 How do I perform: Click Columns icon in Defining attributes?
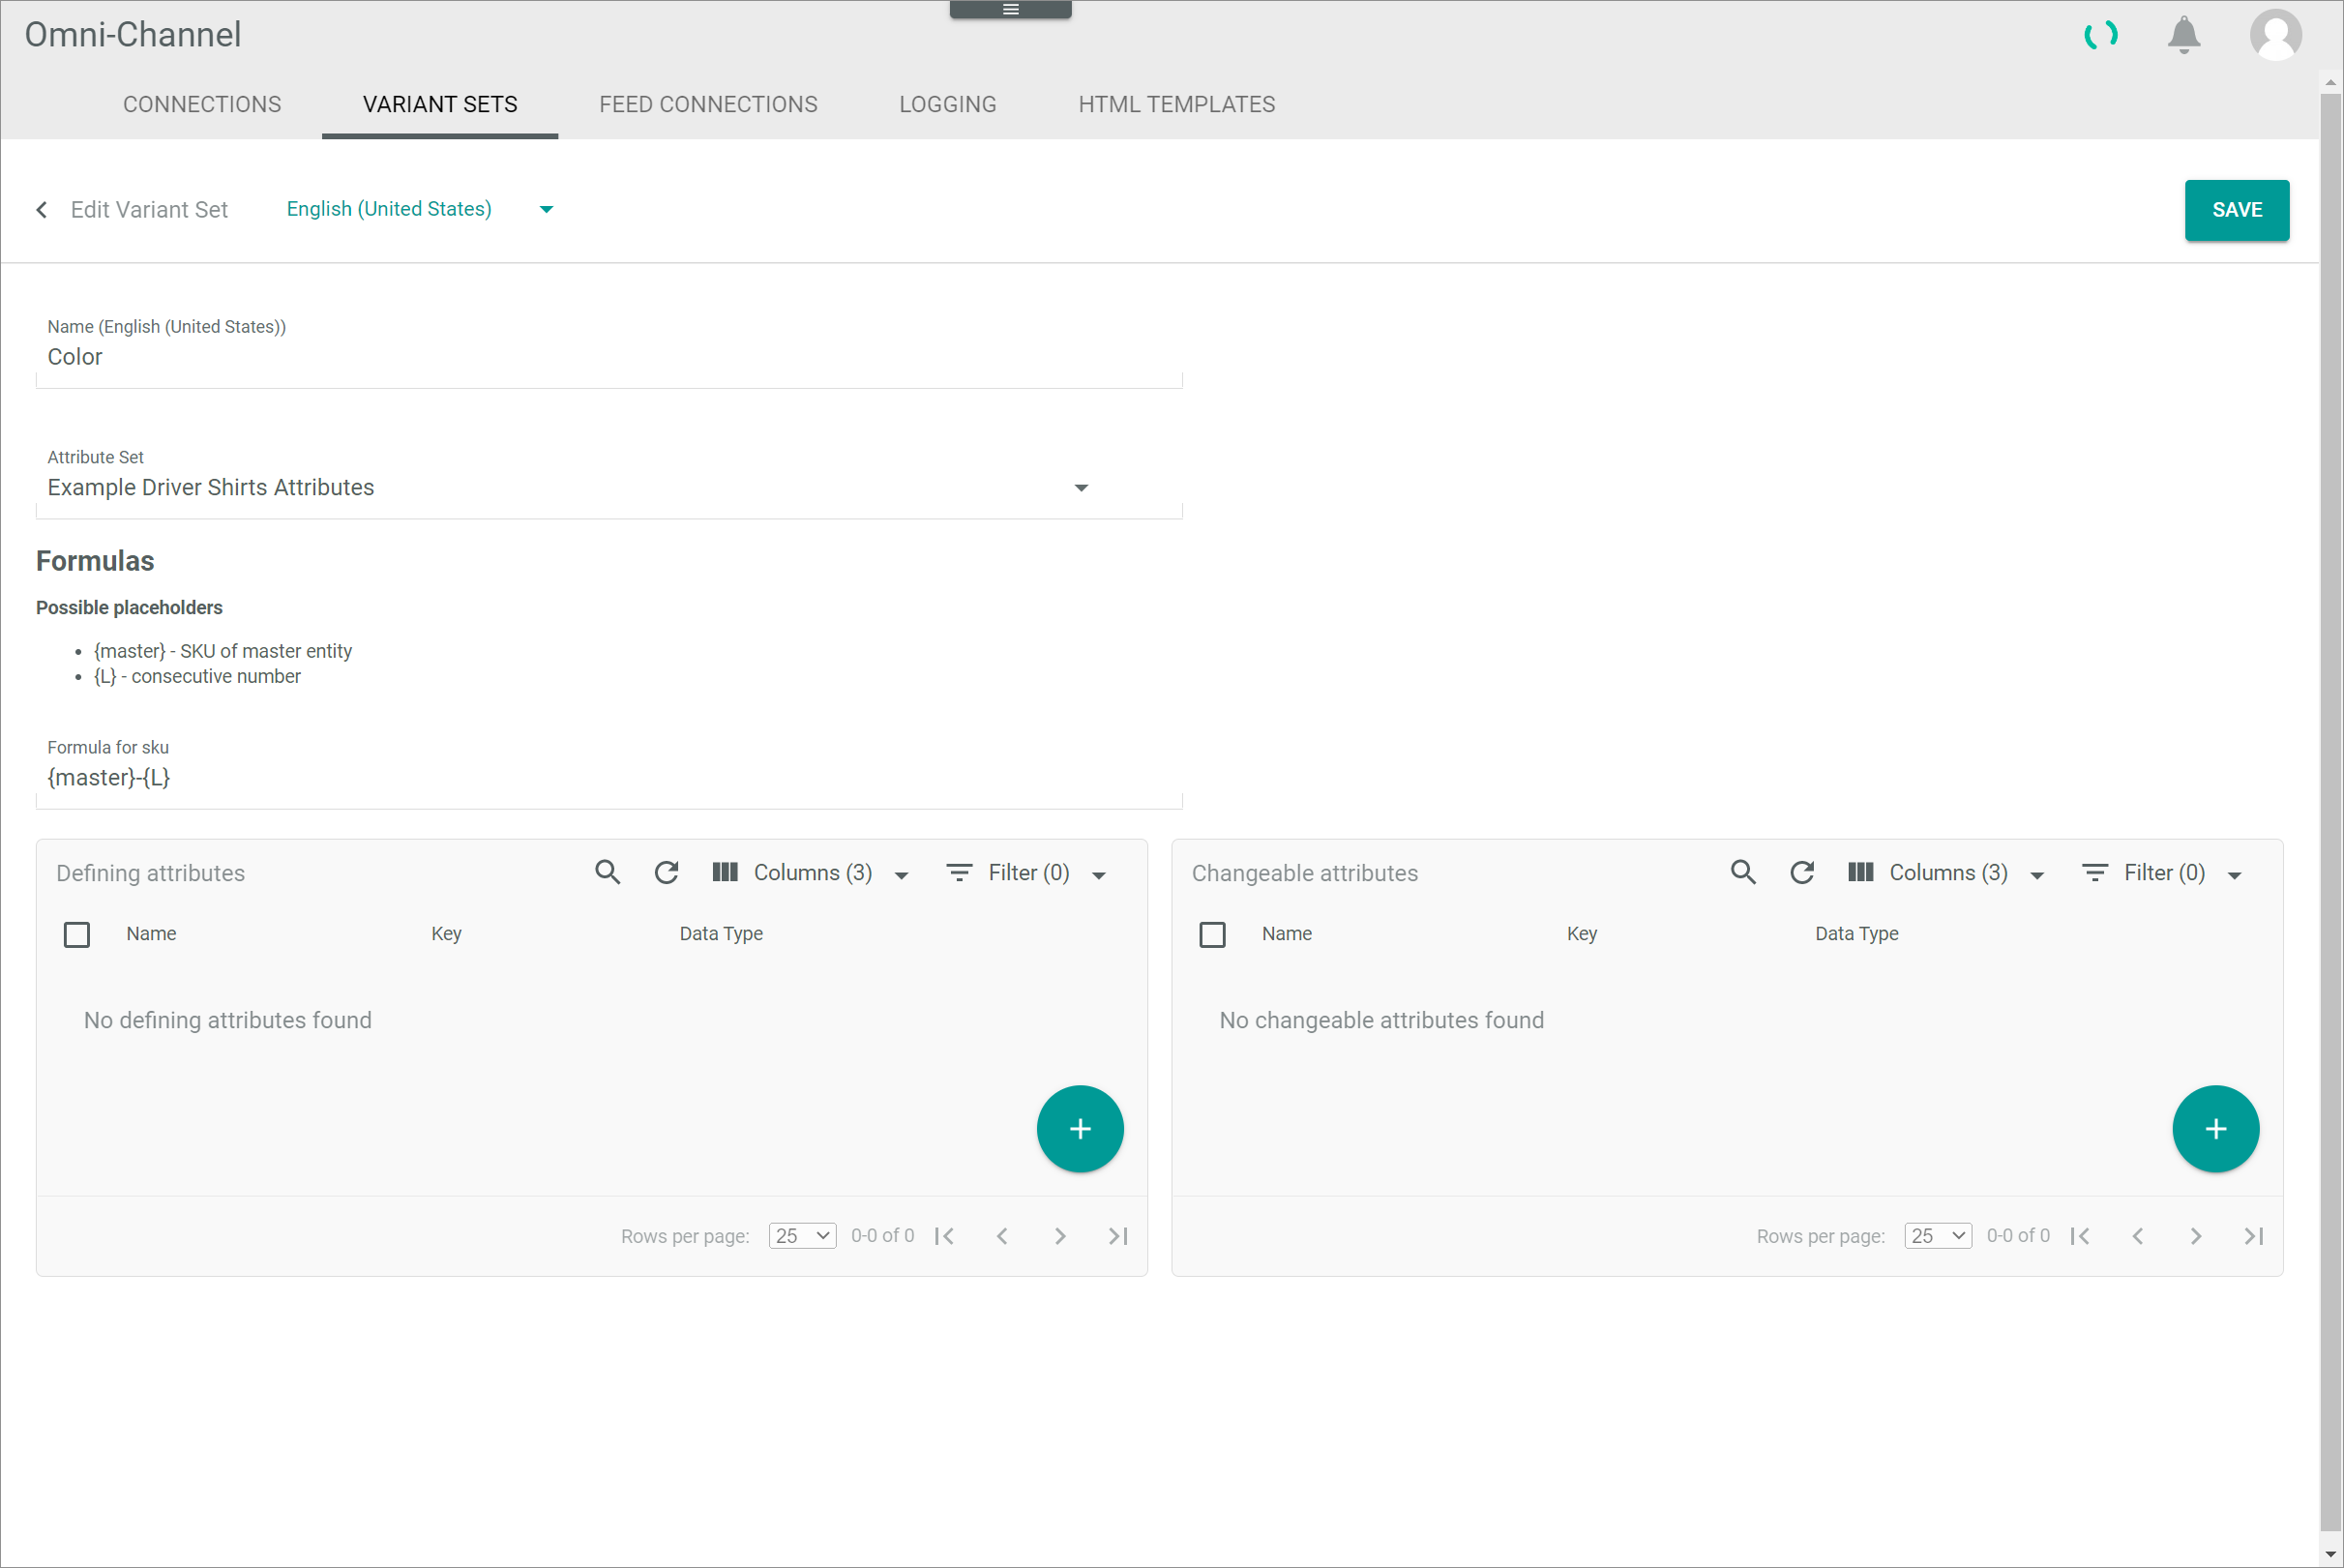(x=726, y=873)
